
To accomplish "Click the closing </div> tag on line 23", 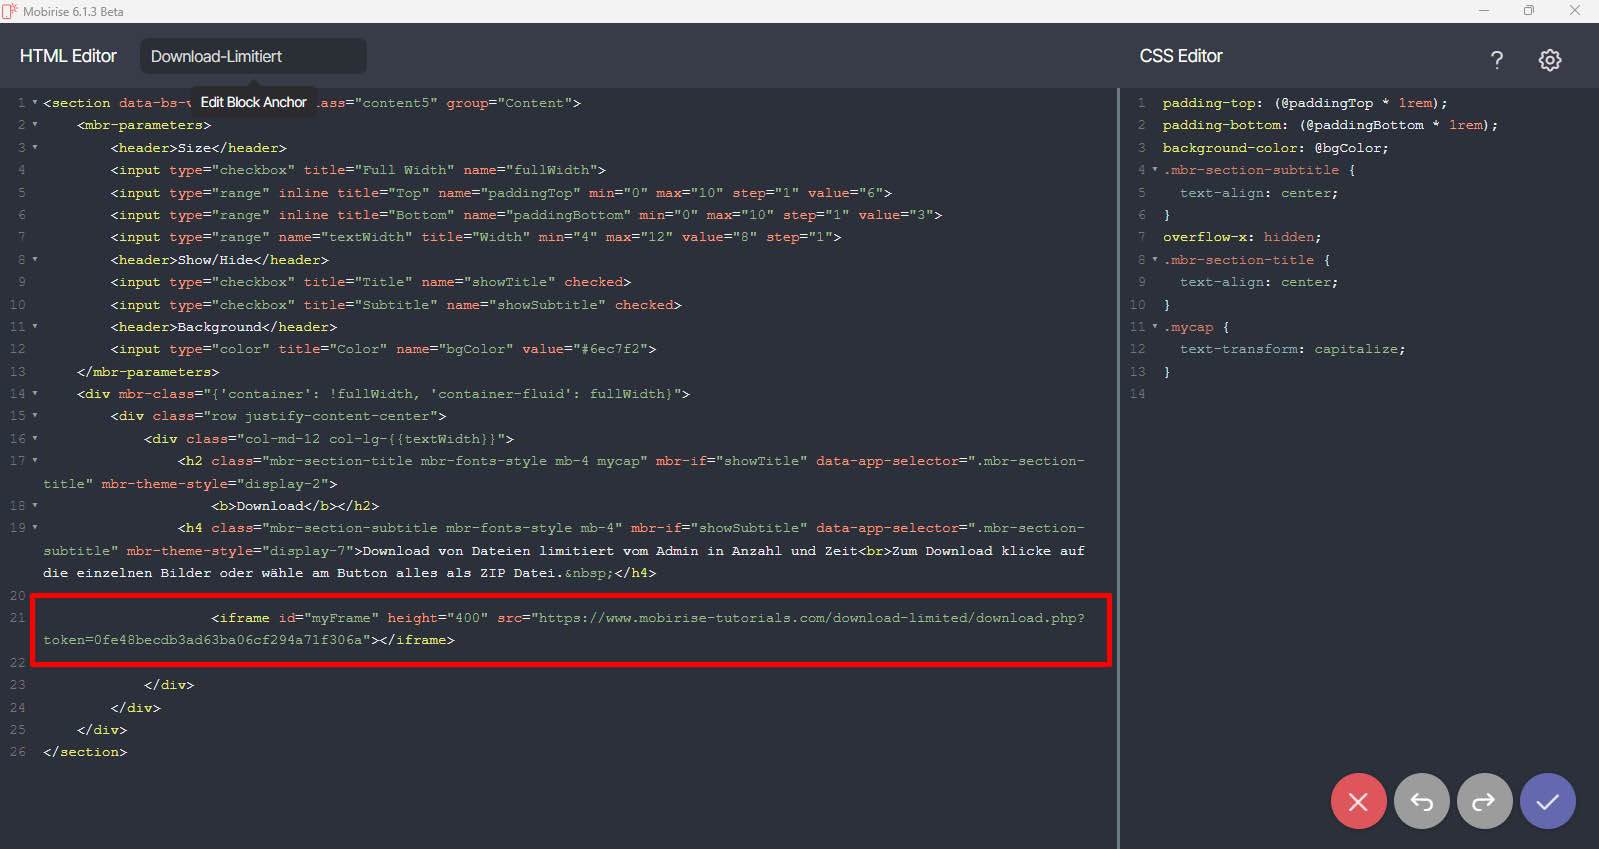I will pos(169,685).
